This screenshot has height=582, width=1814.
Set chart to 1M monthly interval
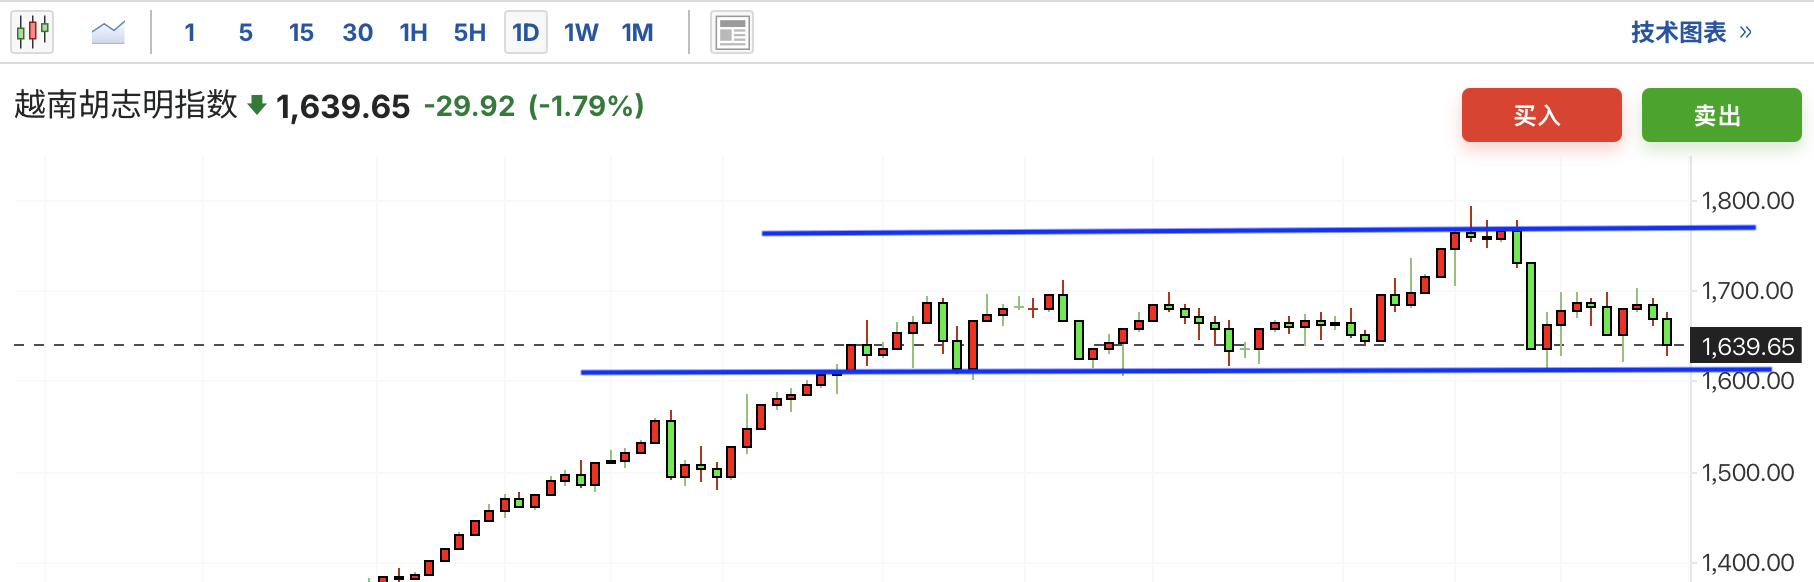click(x=637, y=33)
